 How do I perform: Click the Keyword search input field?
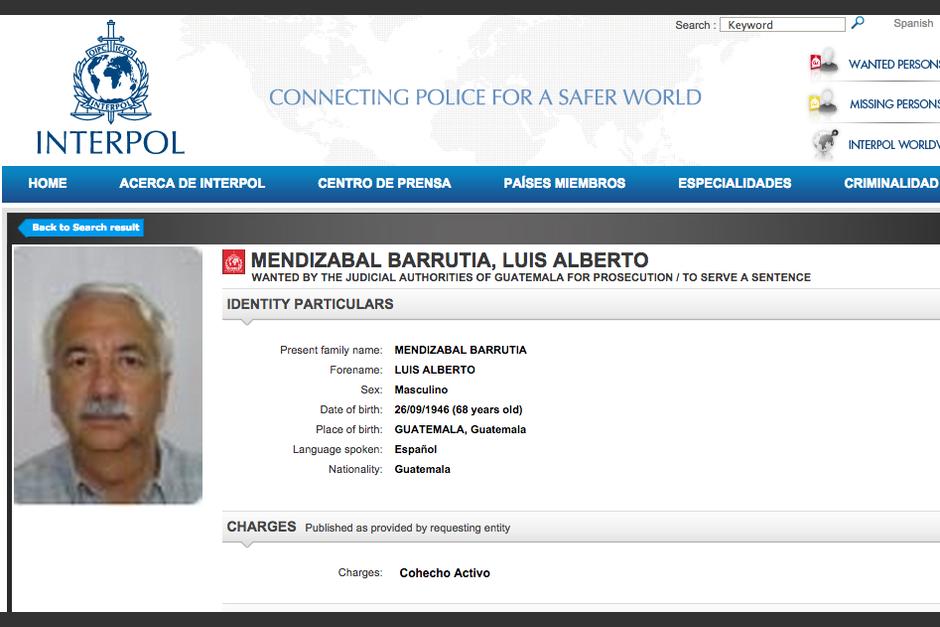pos(783,23)
